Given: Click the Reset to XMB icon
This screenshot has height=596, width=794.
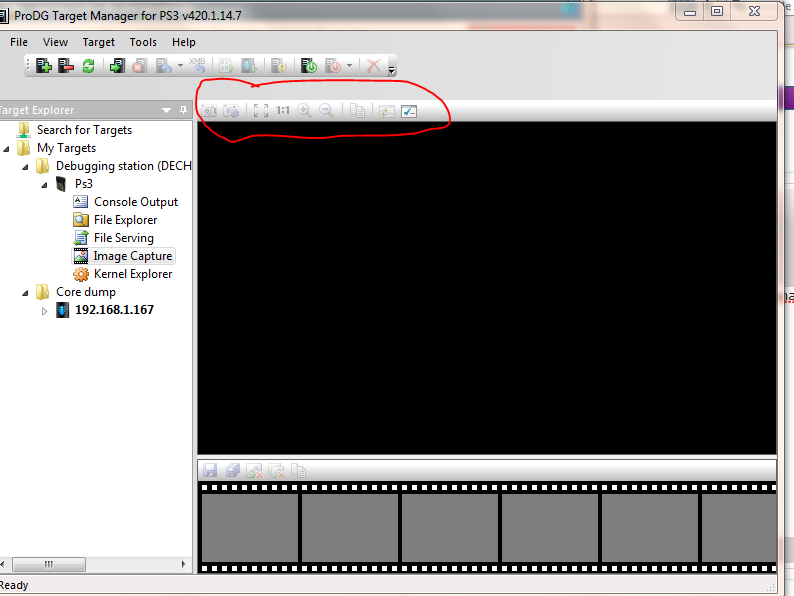Looking at the screenshot, I should coord(197,66).
